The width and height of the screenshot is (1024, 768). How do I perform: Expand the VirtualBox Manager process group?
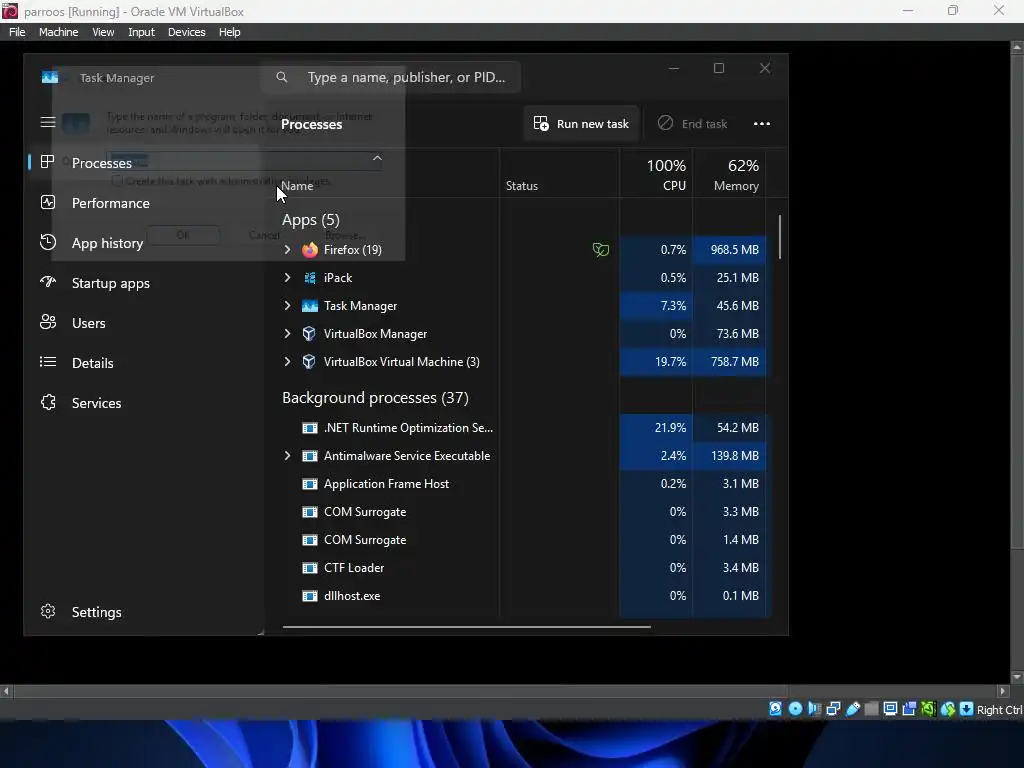[x=287, y=334]
